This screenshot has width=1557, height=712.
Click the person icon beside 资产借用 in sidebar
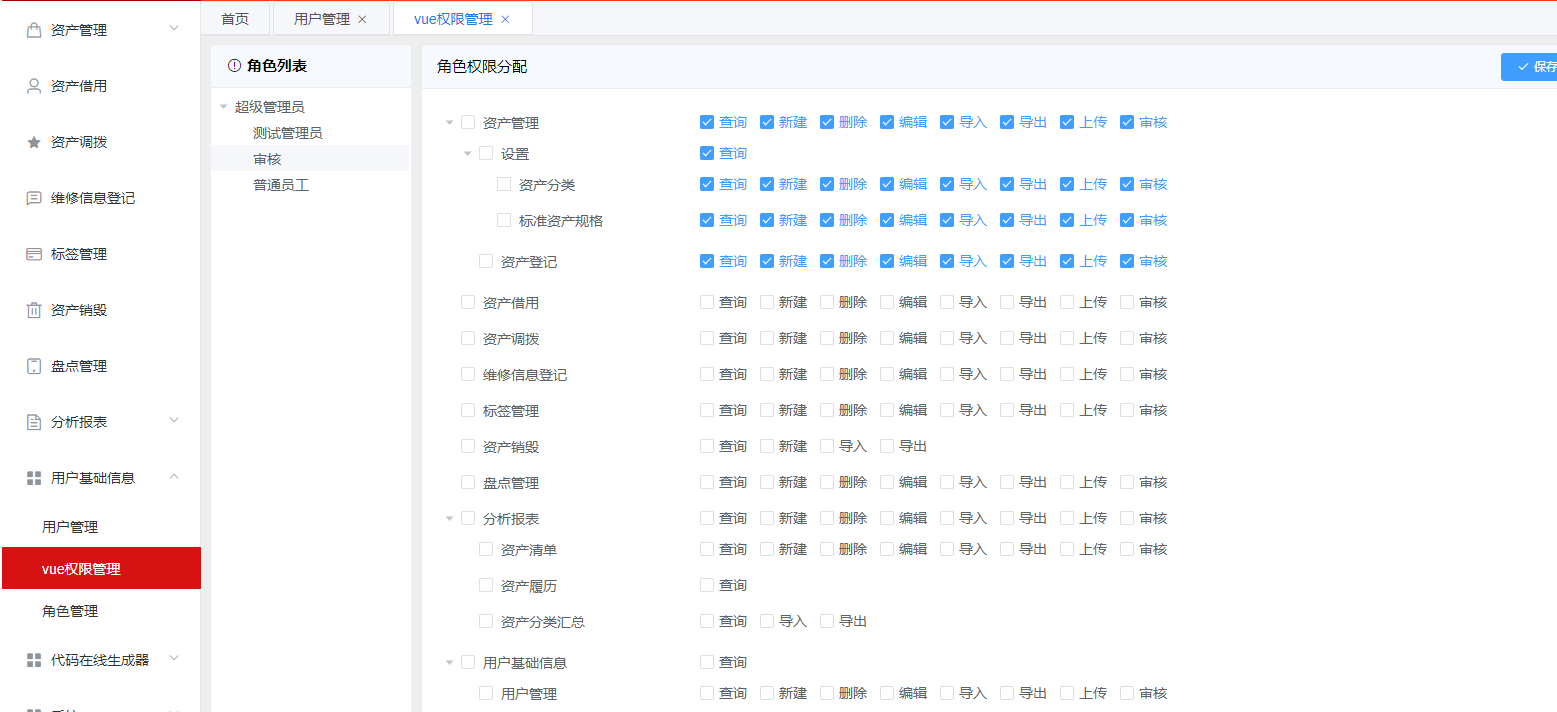(34, 86)
